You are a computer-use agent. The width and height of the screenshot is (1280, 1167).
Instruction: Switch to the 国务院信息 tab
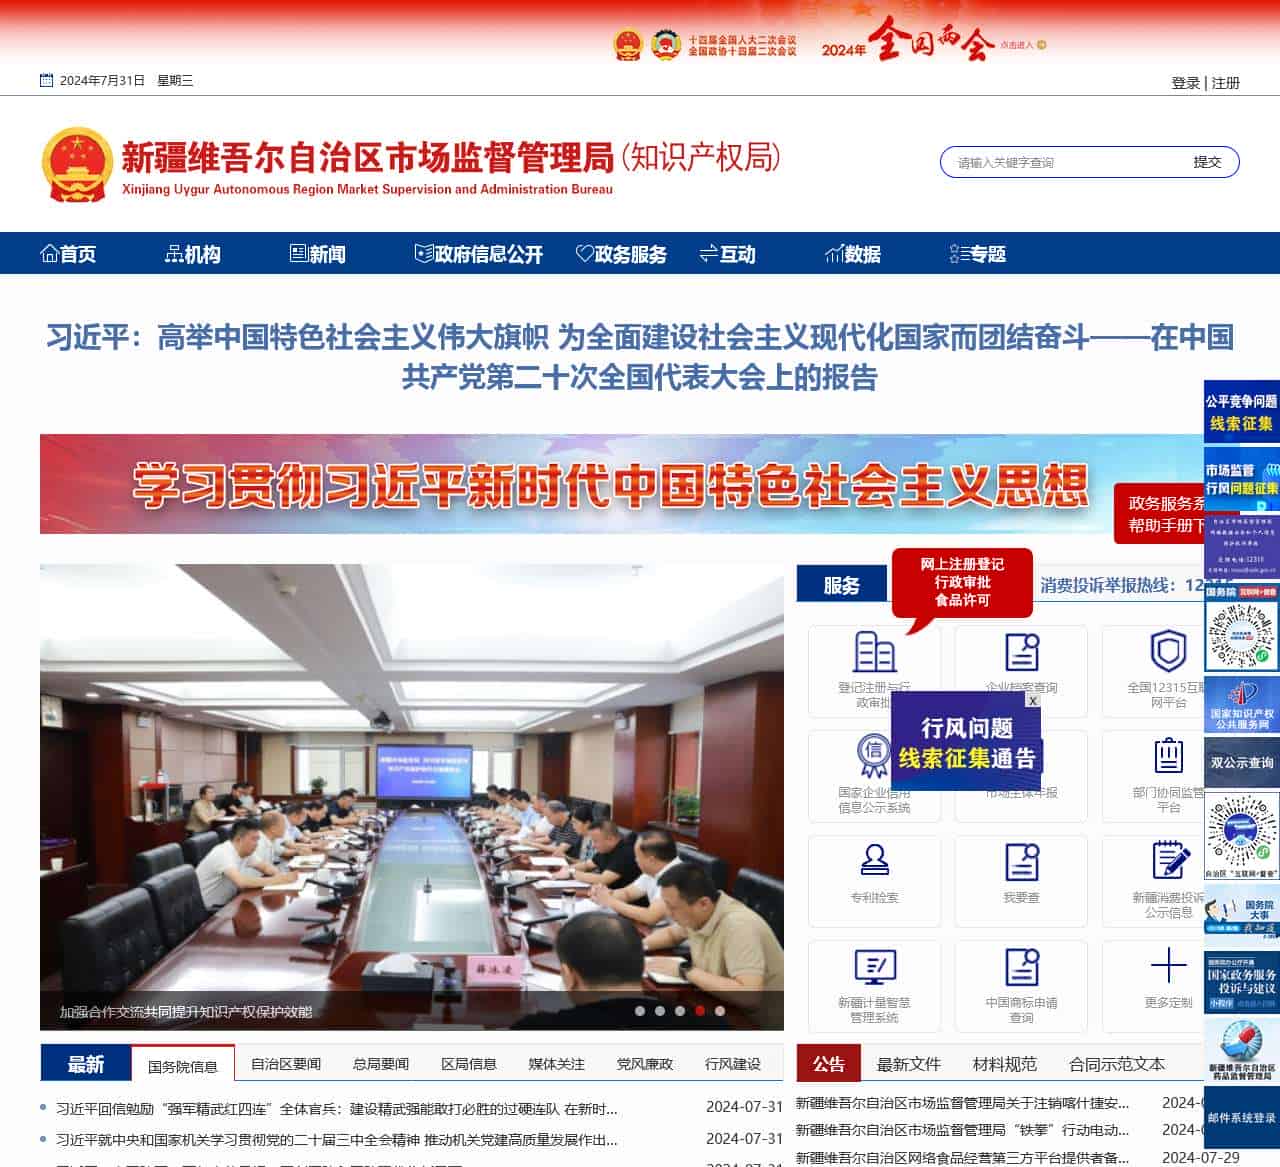[186, 1065]
